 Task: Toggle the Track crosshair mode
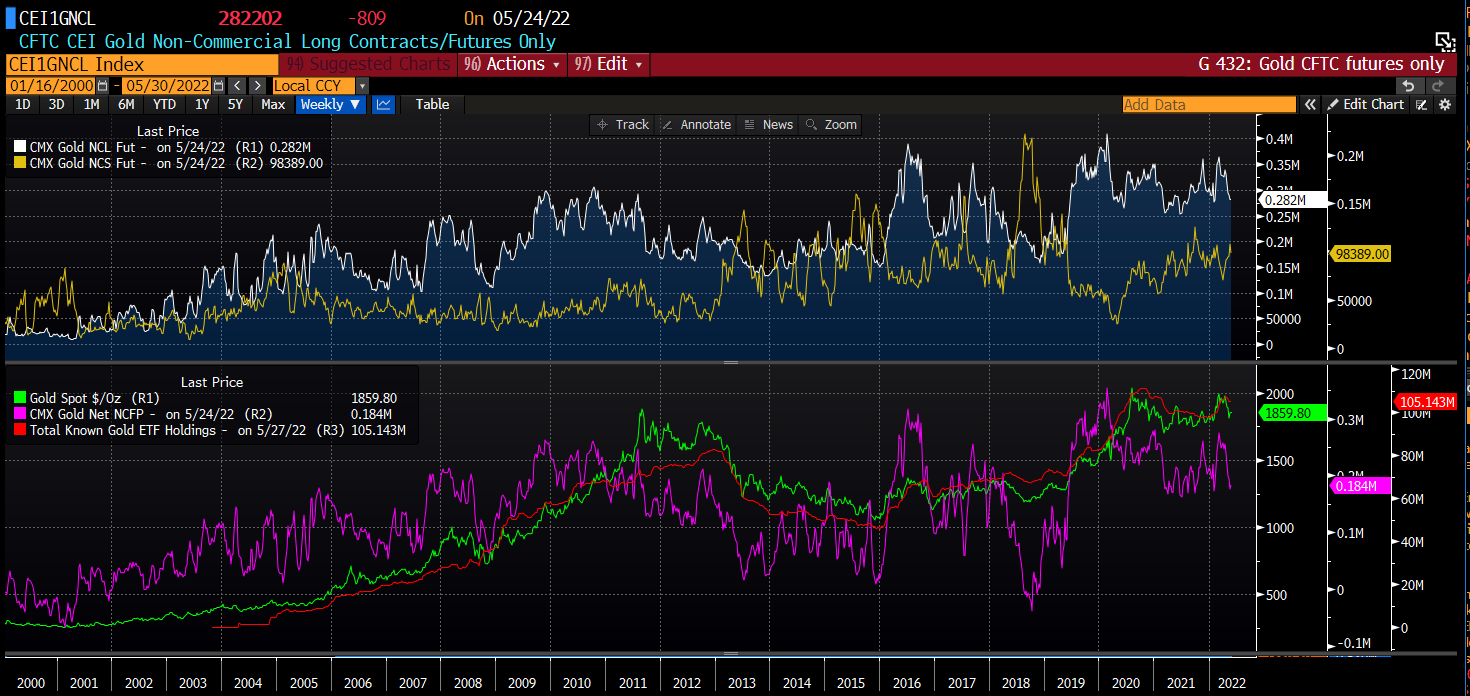click(x=622, y=125)
